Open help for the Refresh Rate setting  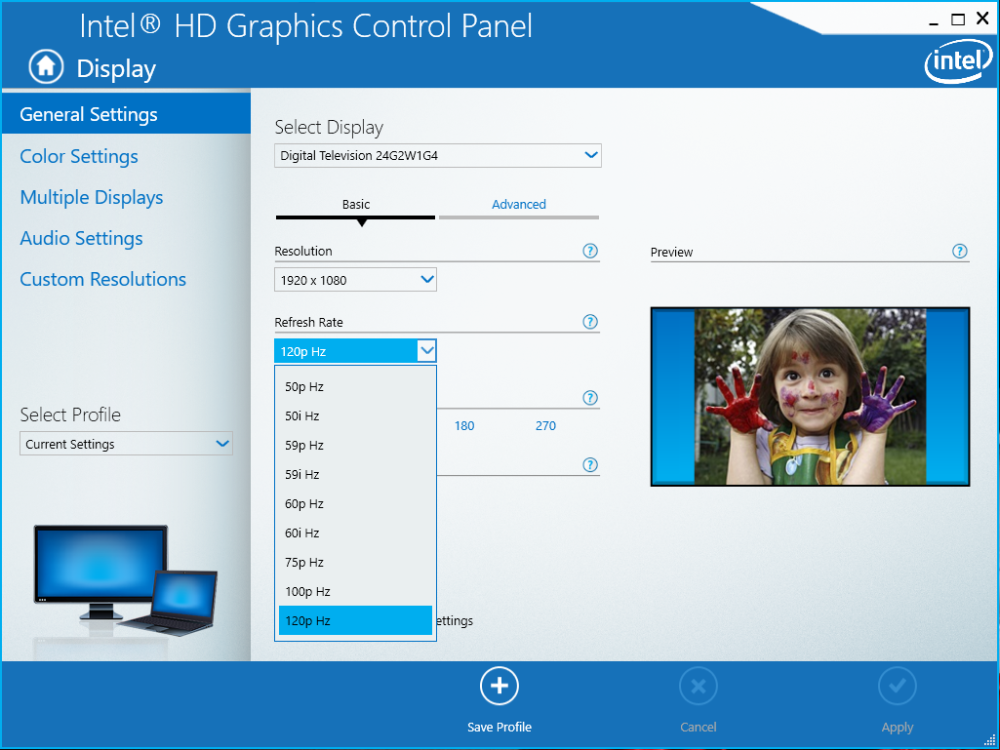(591, 322)
